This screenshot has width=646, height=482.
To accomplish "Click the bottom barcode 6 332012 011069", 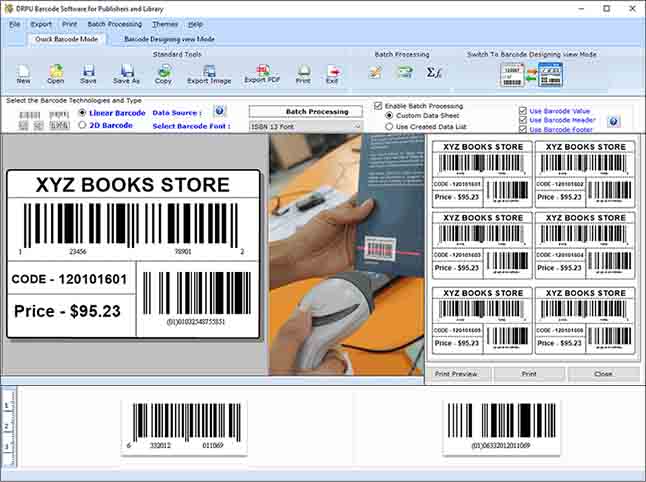I will (x=184, y=427).
